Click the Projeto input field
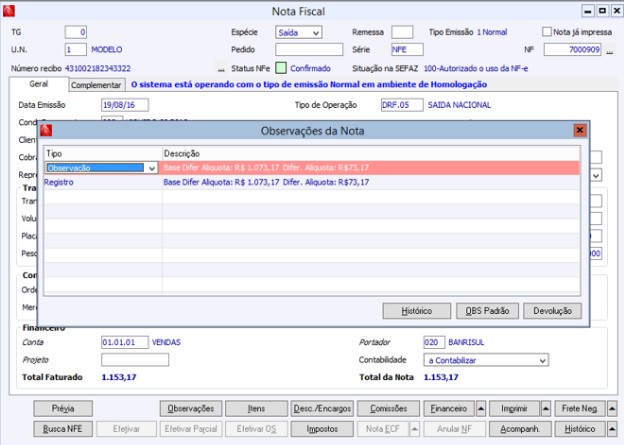This screenshot has height=445, width=624. [135, 360]
